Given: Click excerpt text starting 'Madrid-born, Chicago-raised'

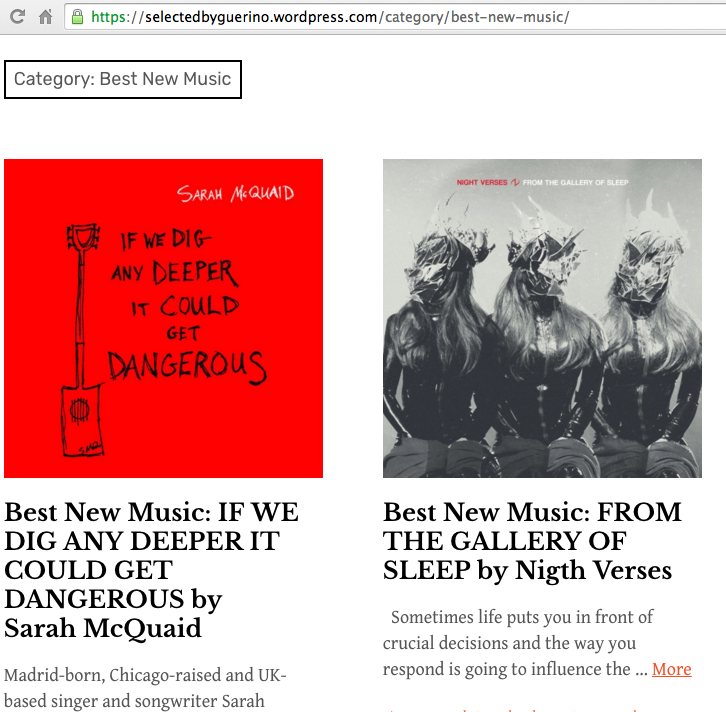Looking at the screenshot, I should coord(145,688).
